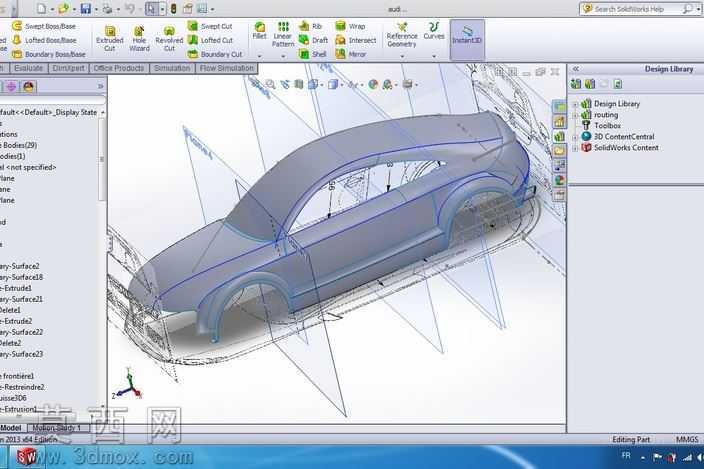The image size is (704, 469).
Task: Switch to the Simulation tab
Action: [x=172, y=68]
